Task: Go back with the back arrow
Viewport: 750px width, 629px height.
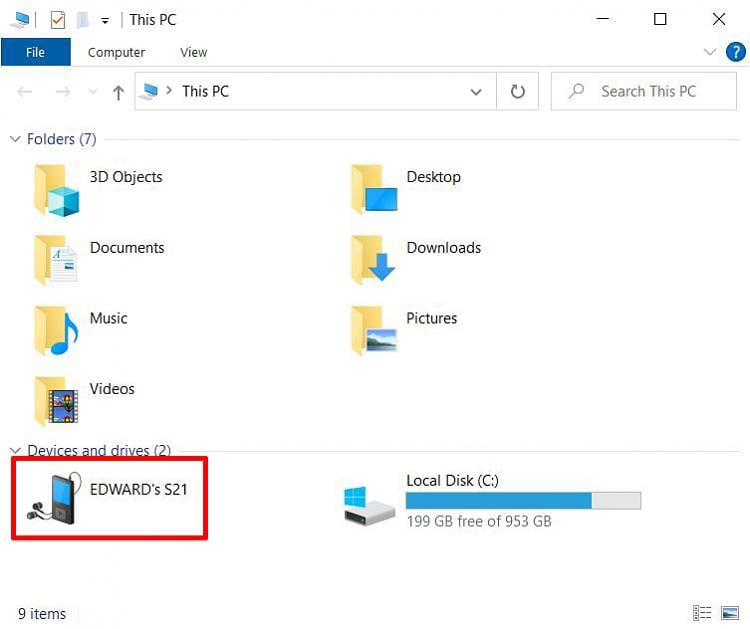Action: coord(24,91)
